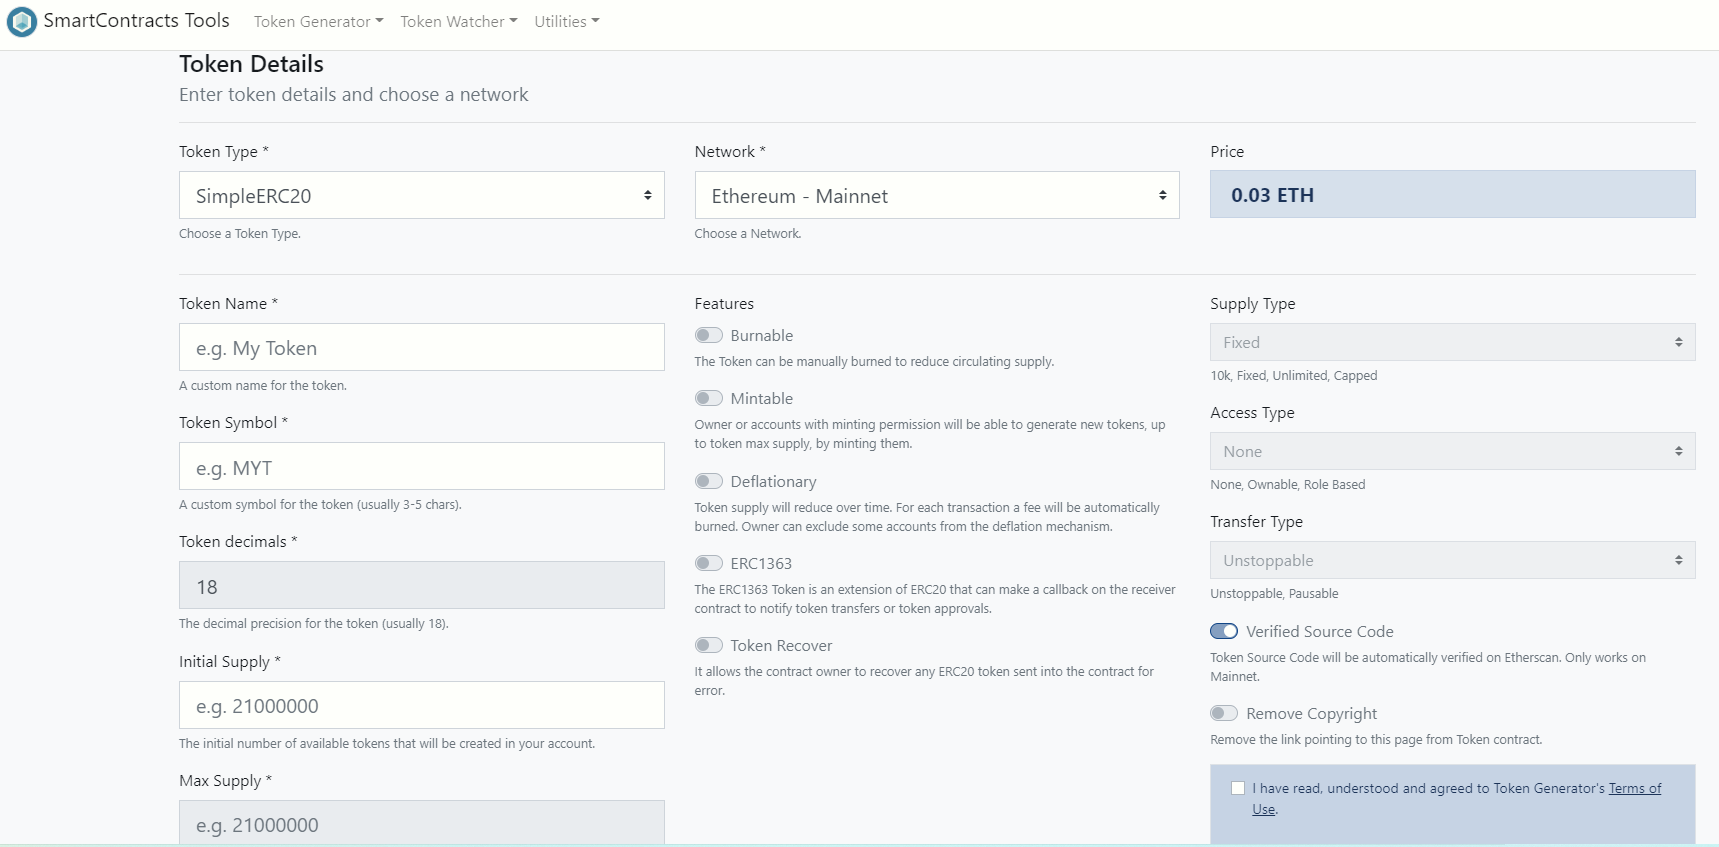
Task: Click the '10k, Fixed, Unlimited, Capped' hint
Action: click(x=1293, y=375)
